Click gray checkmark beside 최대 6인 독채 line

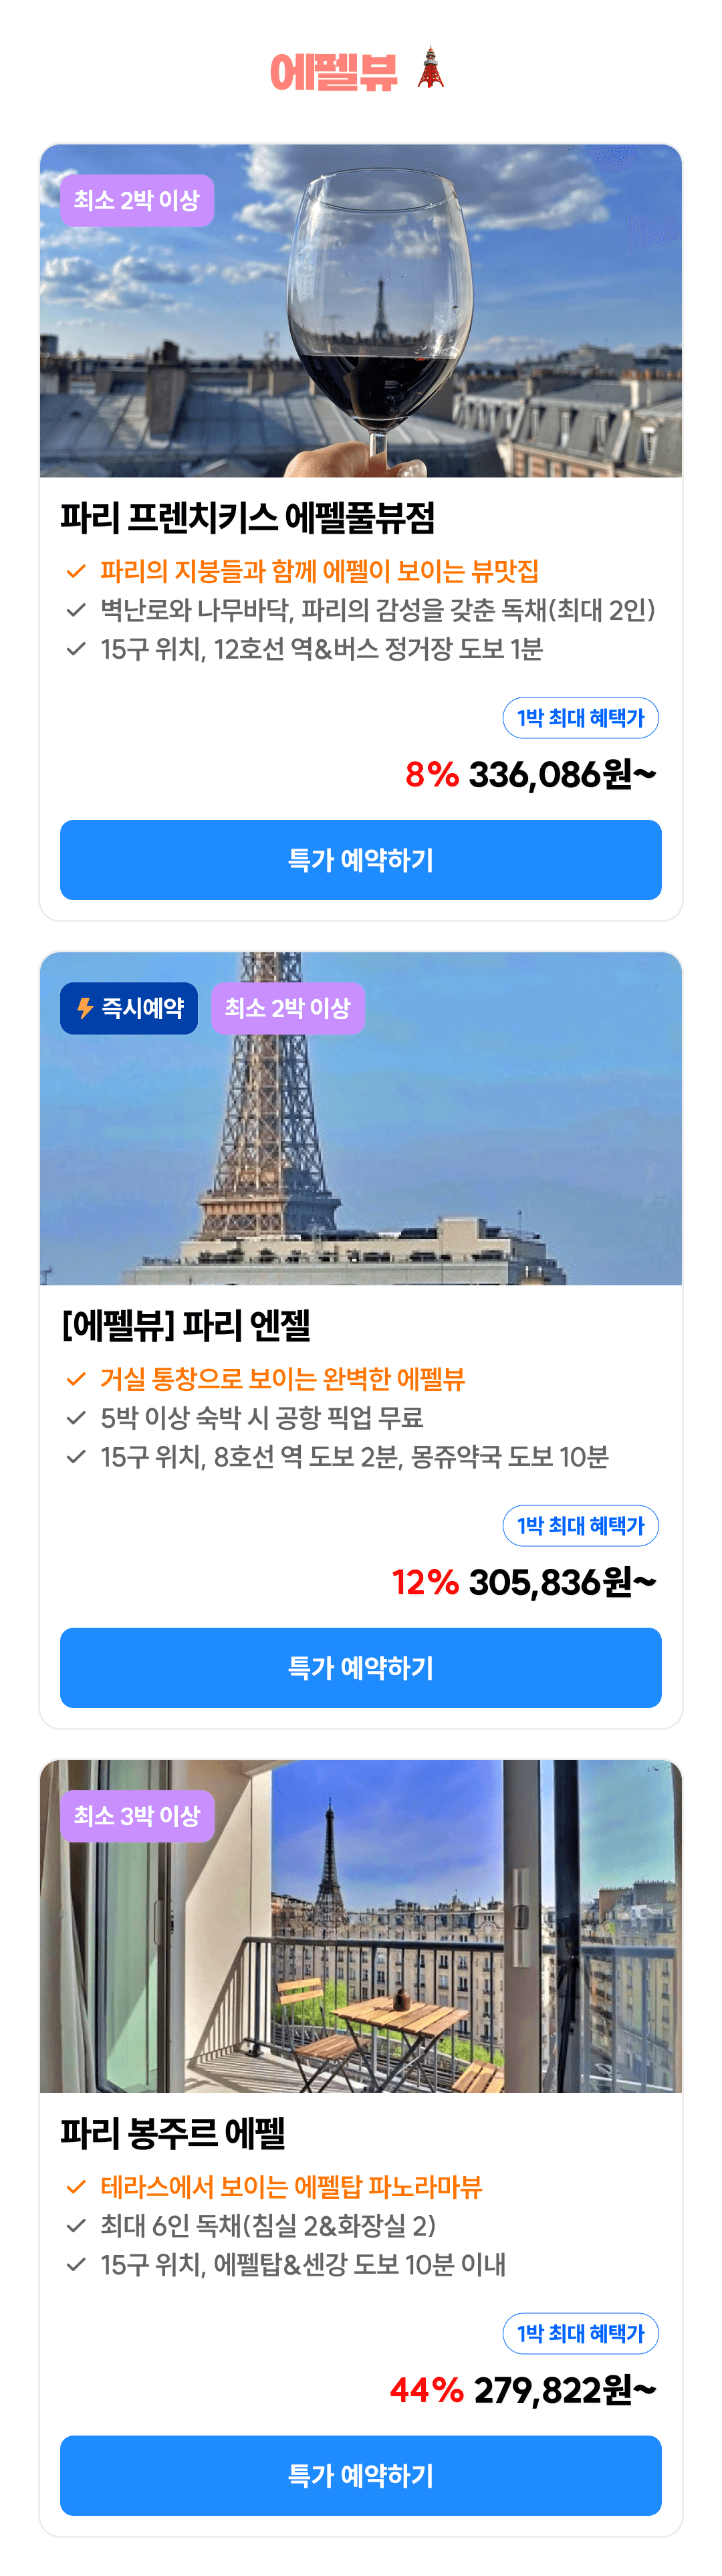[76, 2226]
